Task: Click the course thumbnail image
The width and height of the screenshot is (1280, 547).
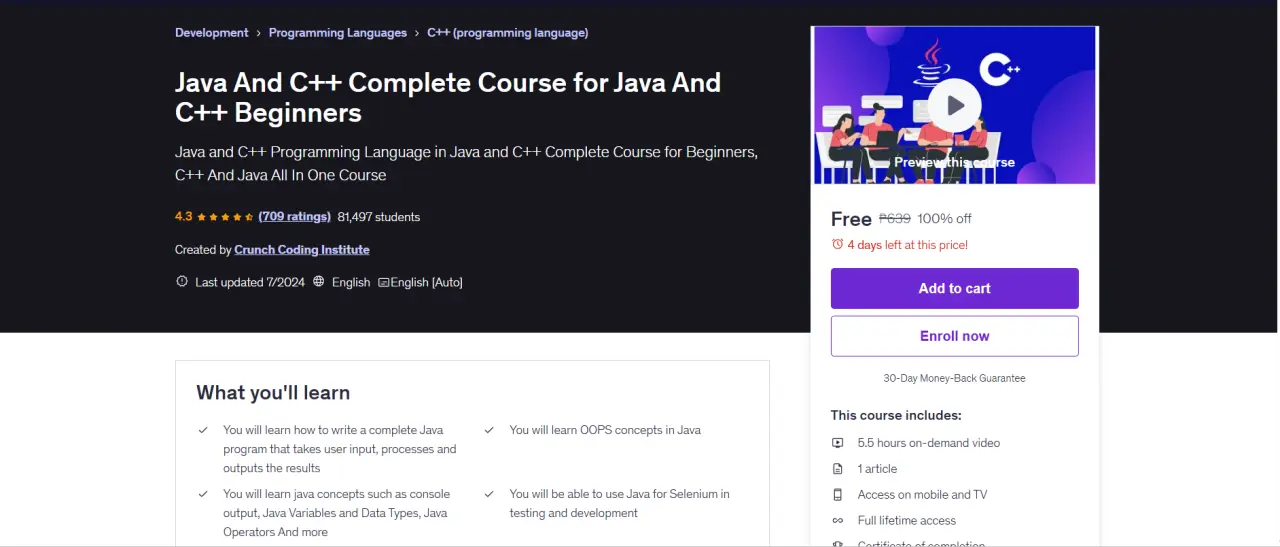Action: pos(955,105)
